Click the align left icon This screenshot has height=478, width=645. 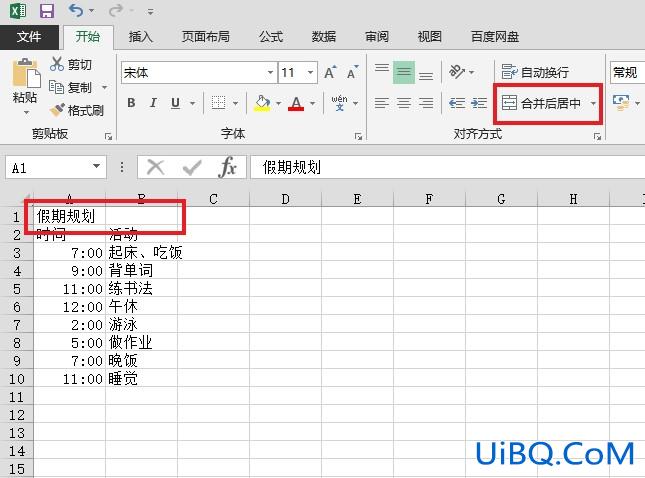point(382,103)
